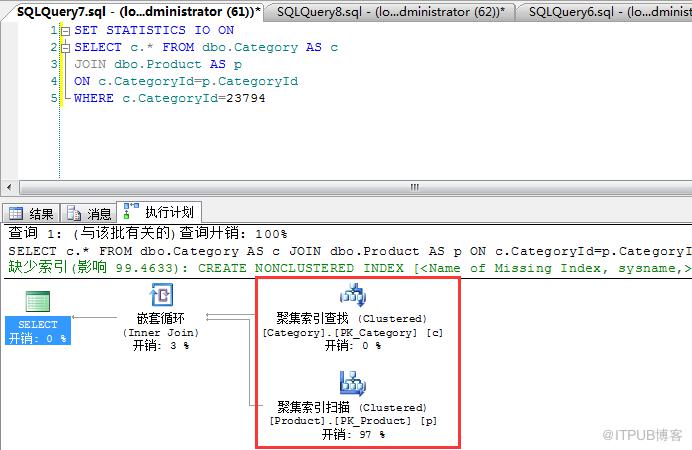Screen dimensions: 692x450
Task: Open the SQLQuery6.sql tab
Action: [x=609, y=11]
